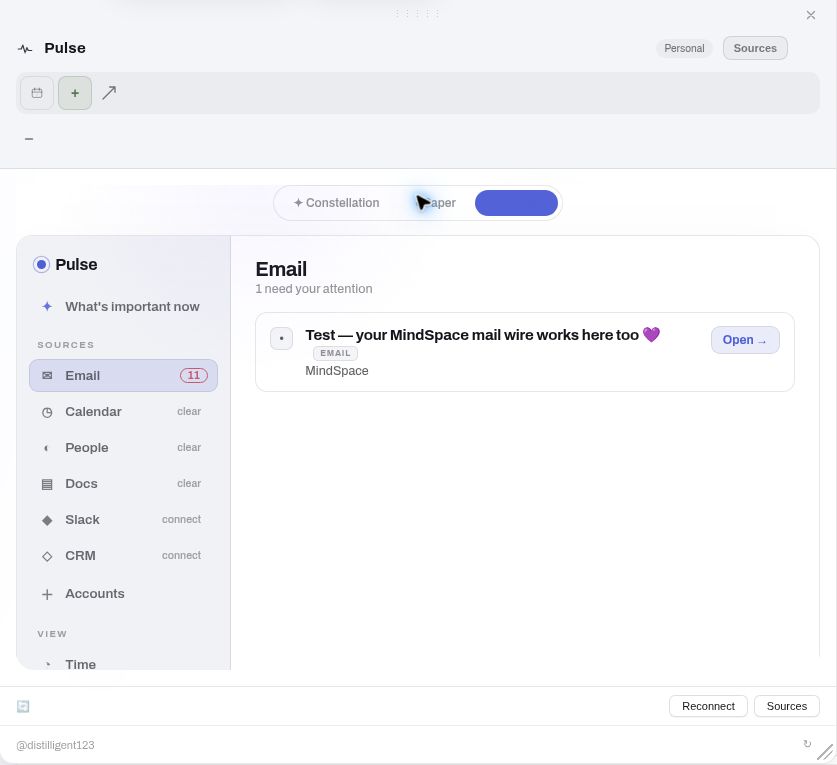Click the document icon next to Docs

[x=47, y=484]
